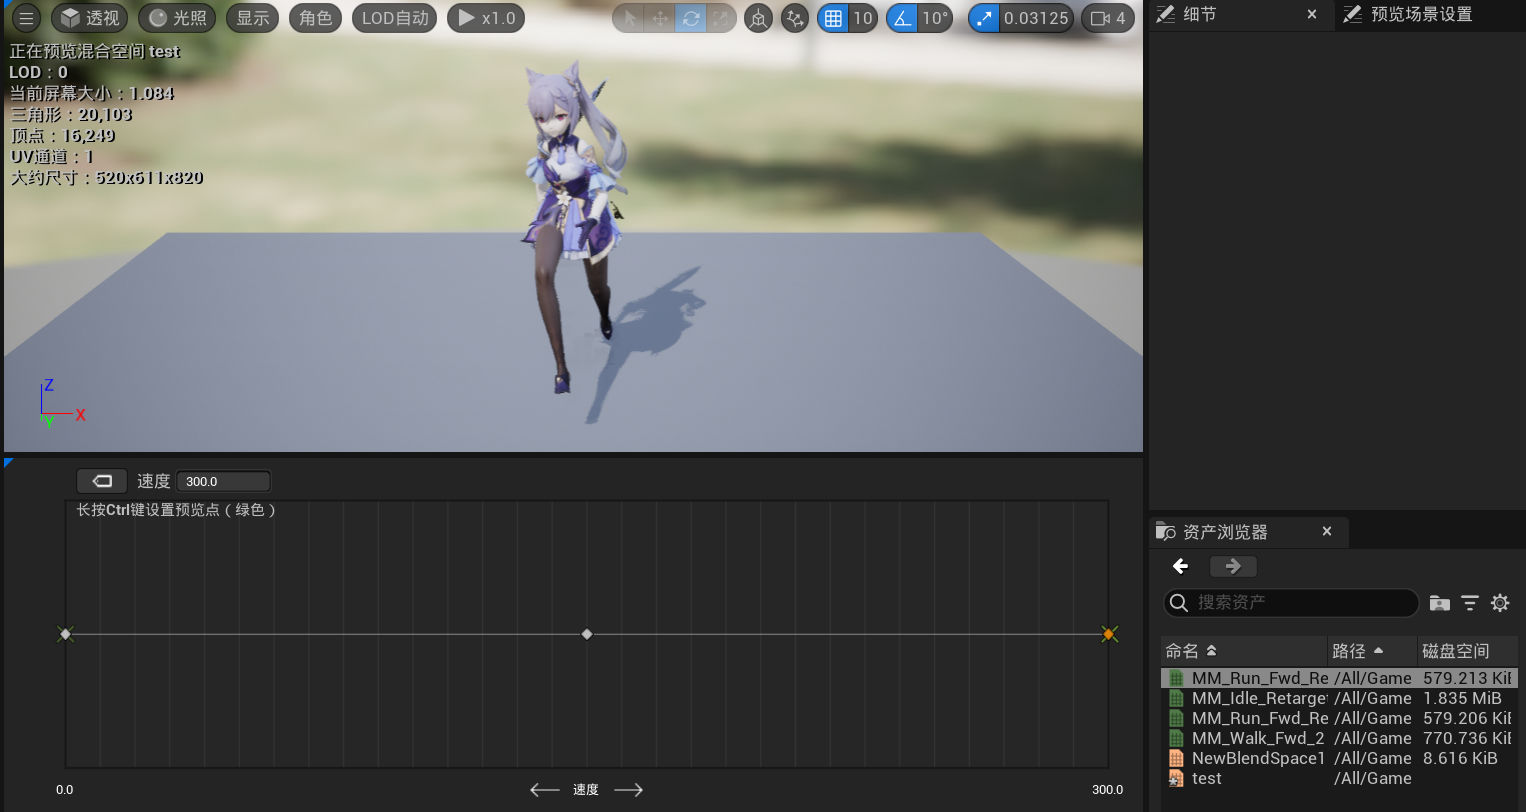
Task: Choose the select mode arrow tool
Action: 630,18
